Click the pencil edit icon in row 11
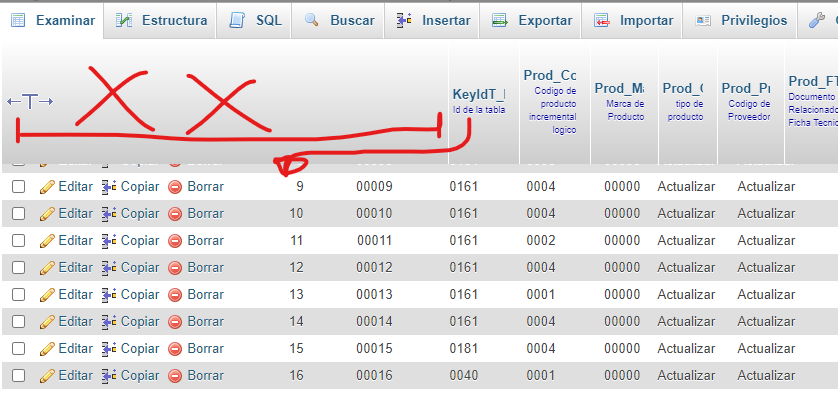Screen dimensions: 838x395 47,241
